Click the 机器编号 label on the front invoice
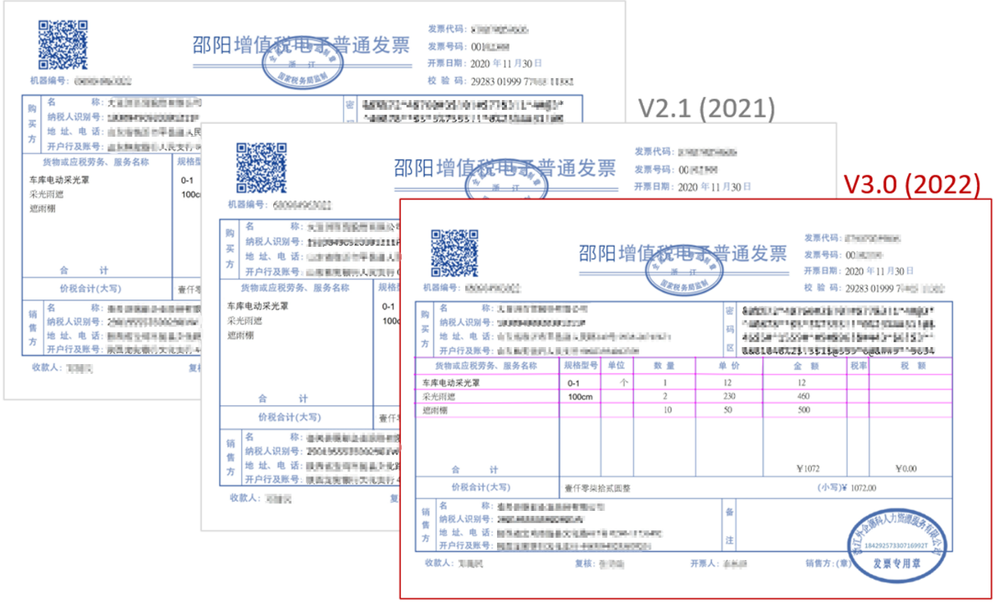The height and width of the screenshot is (606, 999). 440,287
